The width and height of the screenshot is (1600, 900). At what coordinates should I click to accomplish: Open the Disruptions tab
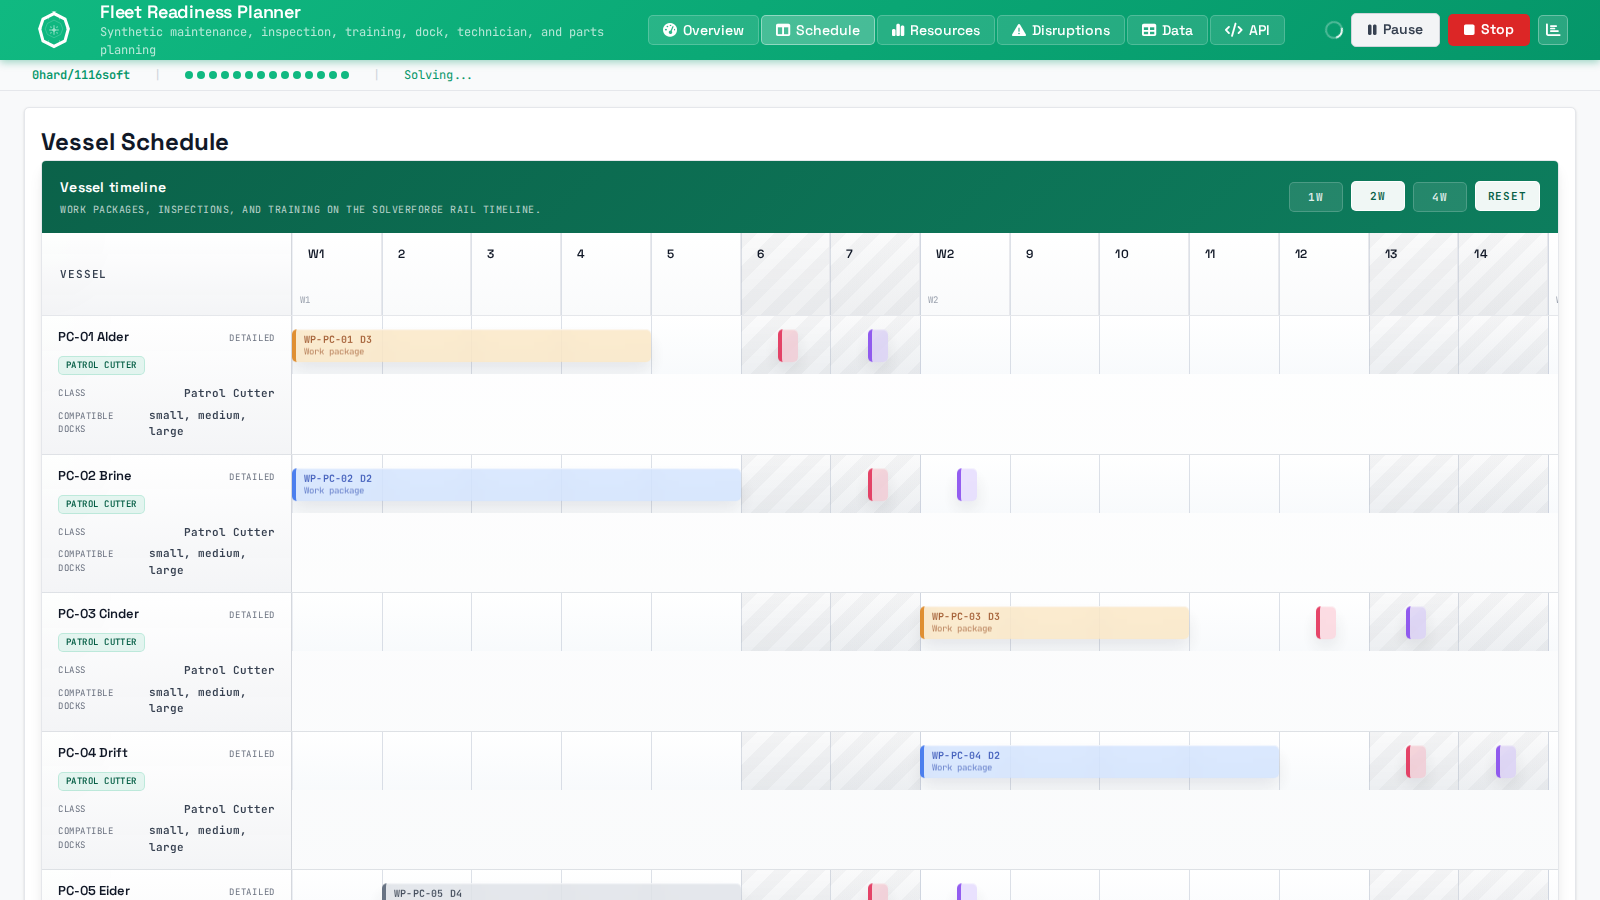click(1061, 30)
